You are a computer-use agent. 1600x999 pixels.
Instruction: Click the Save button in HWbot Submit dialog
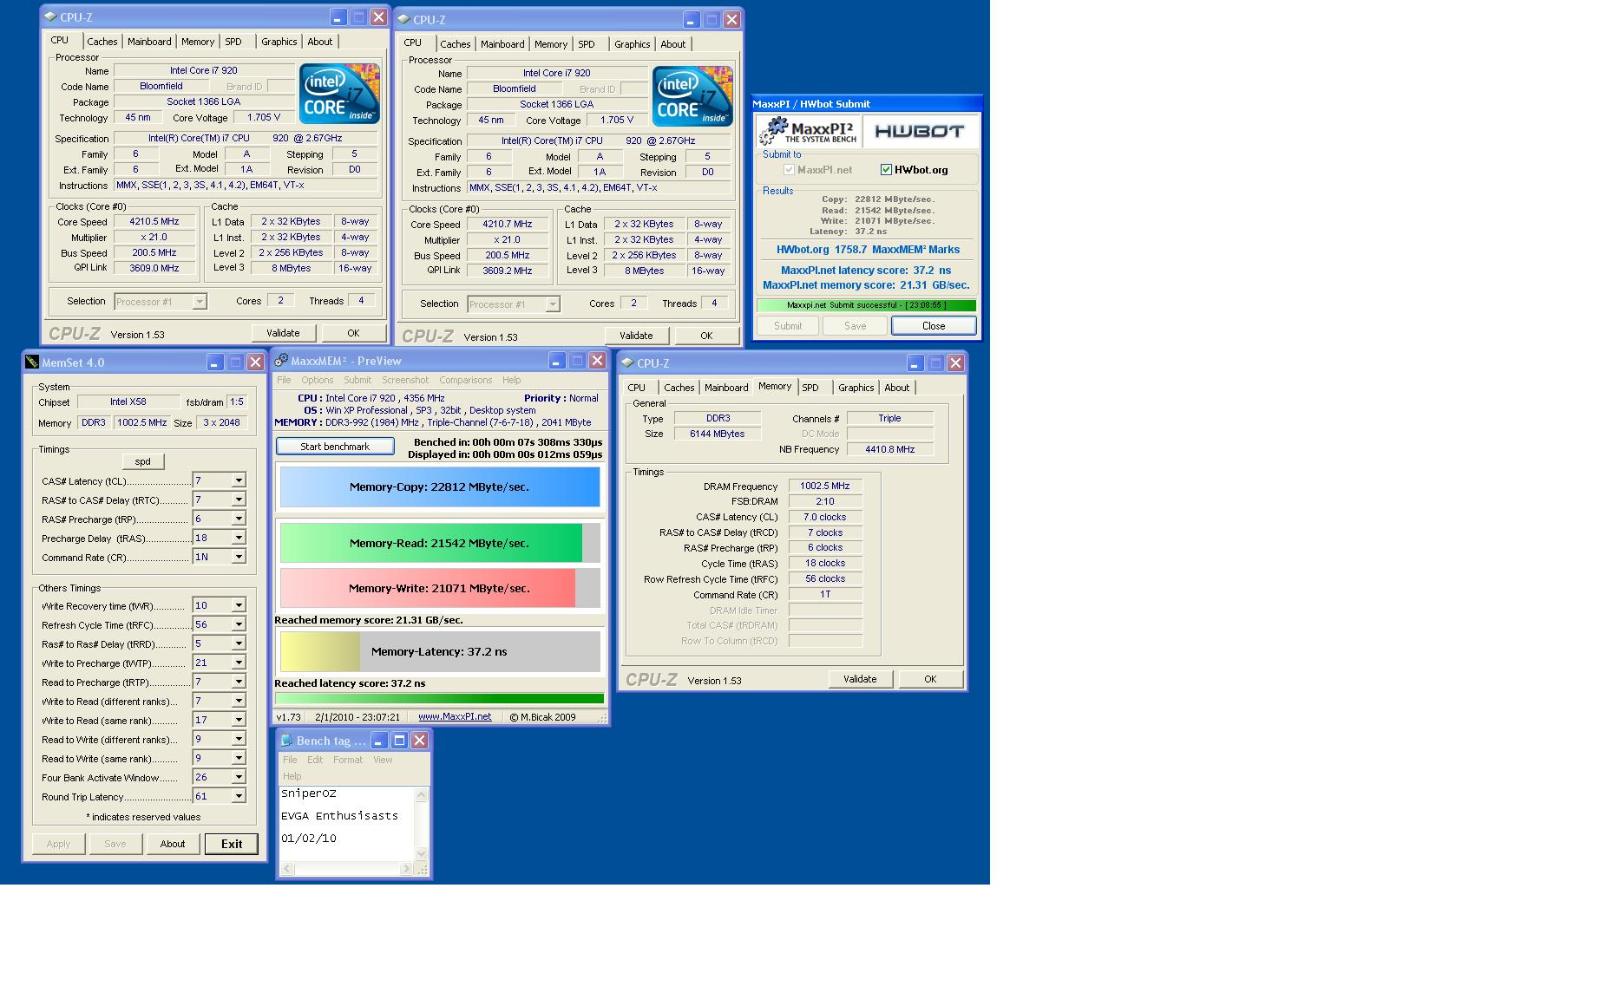tap(855, 326)
